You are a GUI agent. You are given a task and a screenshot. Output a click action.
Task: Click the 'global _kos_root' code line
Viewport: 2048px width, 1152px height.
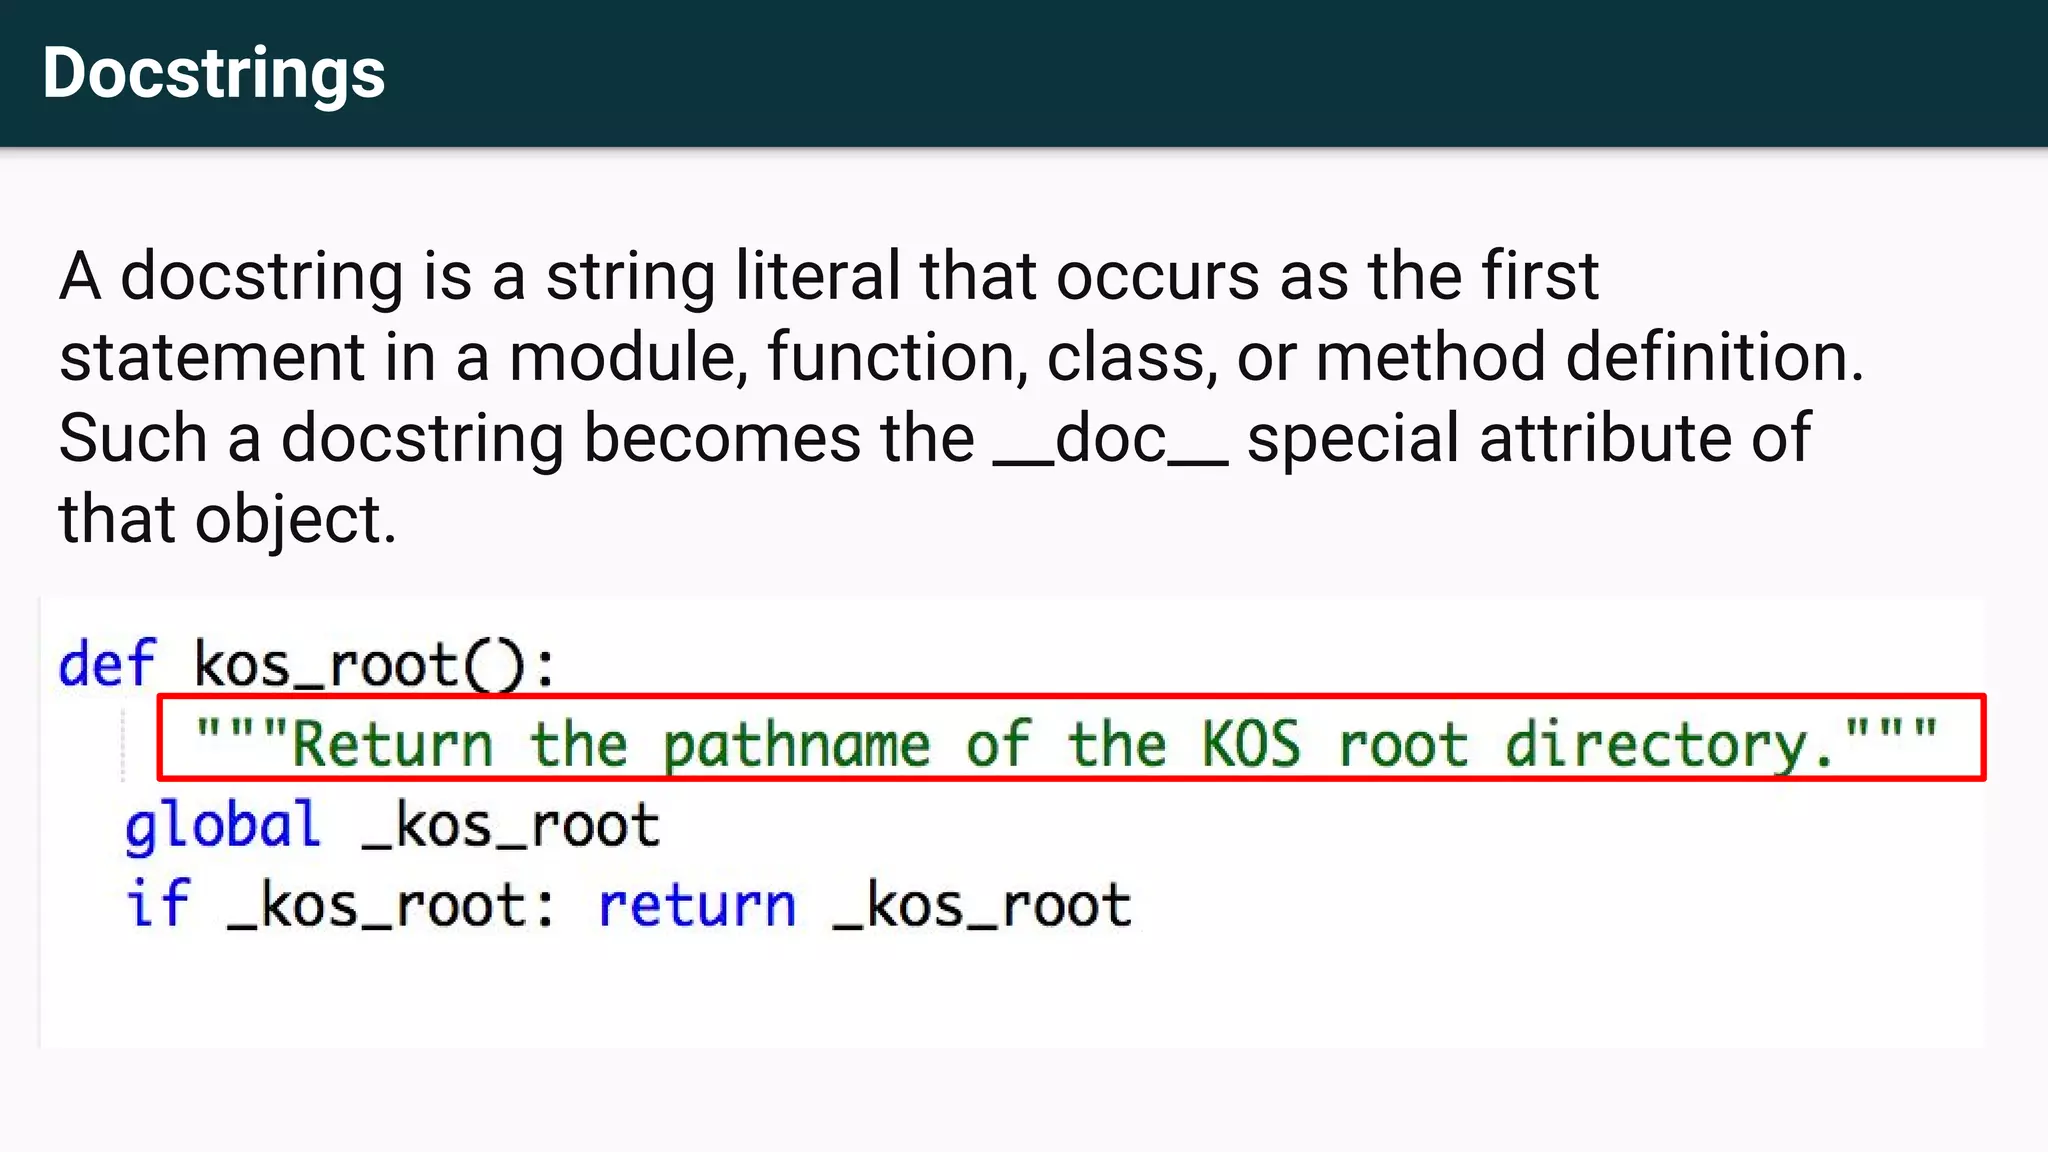(x=392, y=826)
